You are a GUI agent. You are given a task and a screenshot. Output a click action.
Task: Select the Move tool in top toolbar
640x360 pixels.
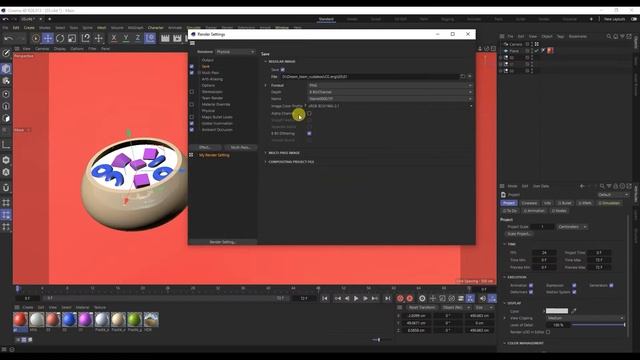coord(48,38)
